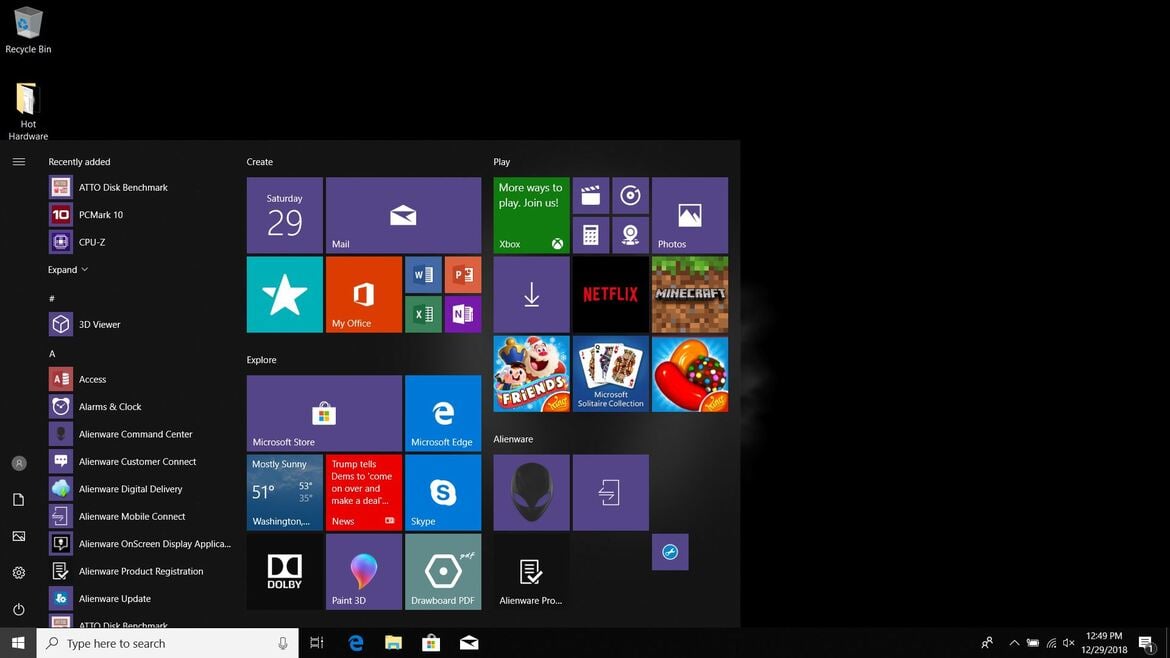Image resolution: width=1170 pixels, height=658 pixels.
Task: Open the Xbox tile
Action: point(531,215)
